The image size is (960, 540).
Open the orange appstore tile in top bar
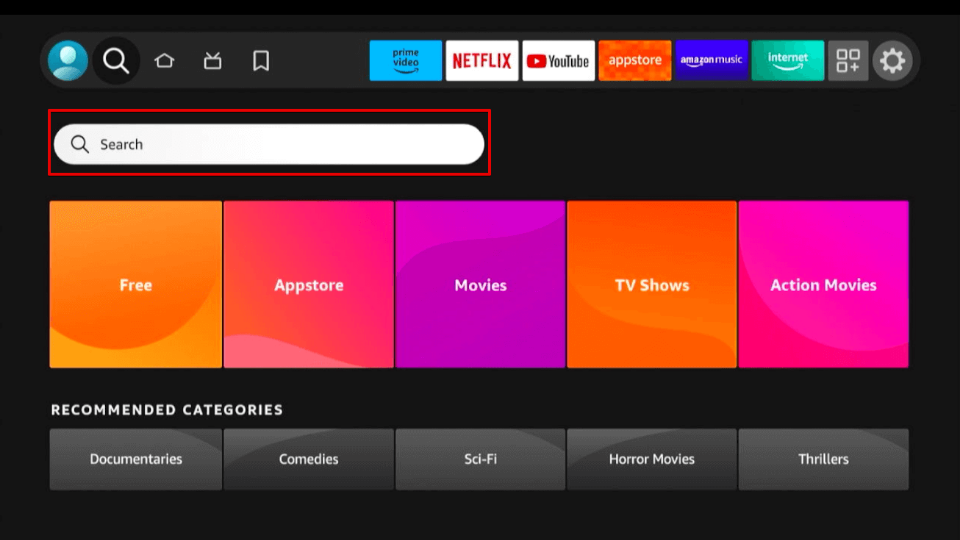pos(635,61)
